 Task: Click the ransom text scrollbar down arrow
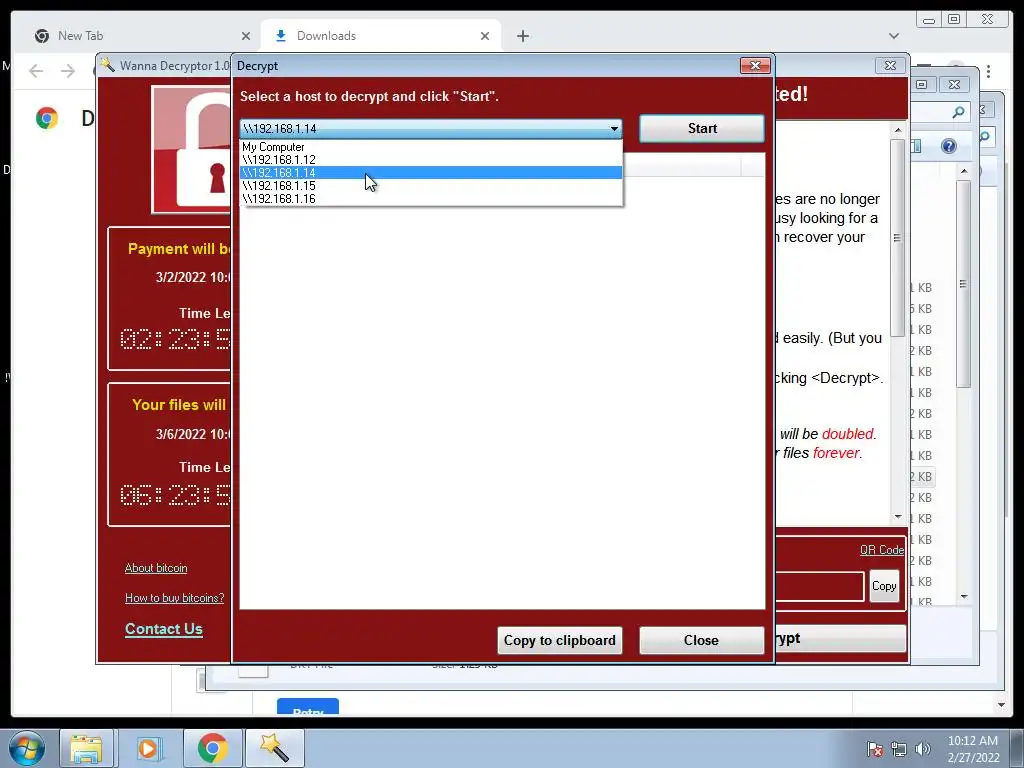(x=898, y=517)
